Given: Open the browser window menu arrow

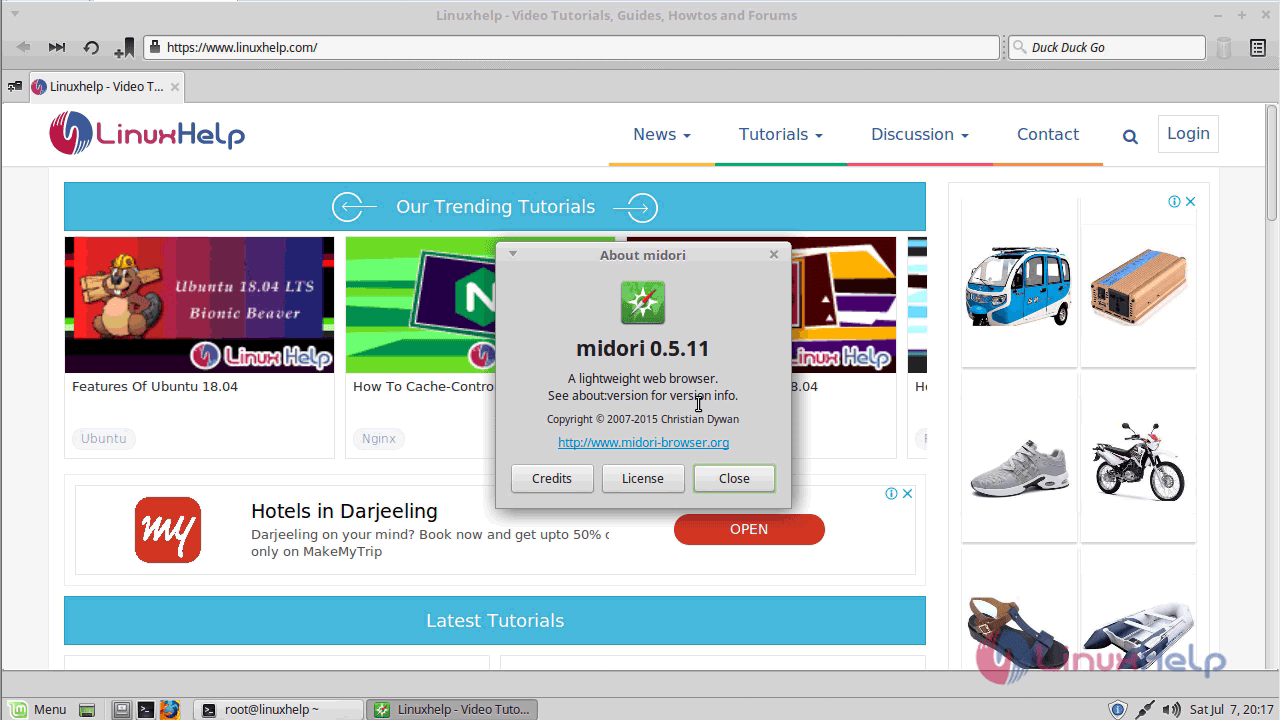Looking at the screenshot, I should 14,14.
